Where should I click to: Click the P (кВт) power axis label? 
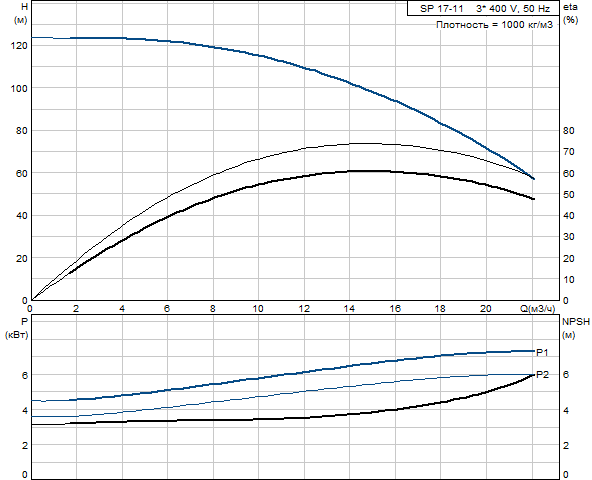point(17,328)
